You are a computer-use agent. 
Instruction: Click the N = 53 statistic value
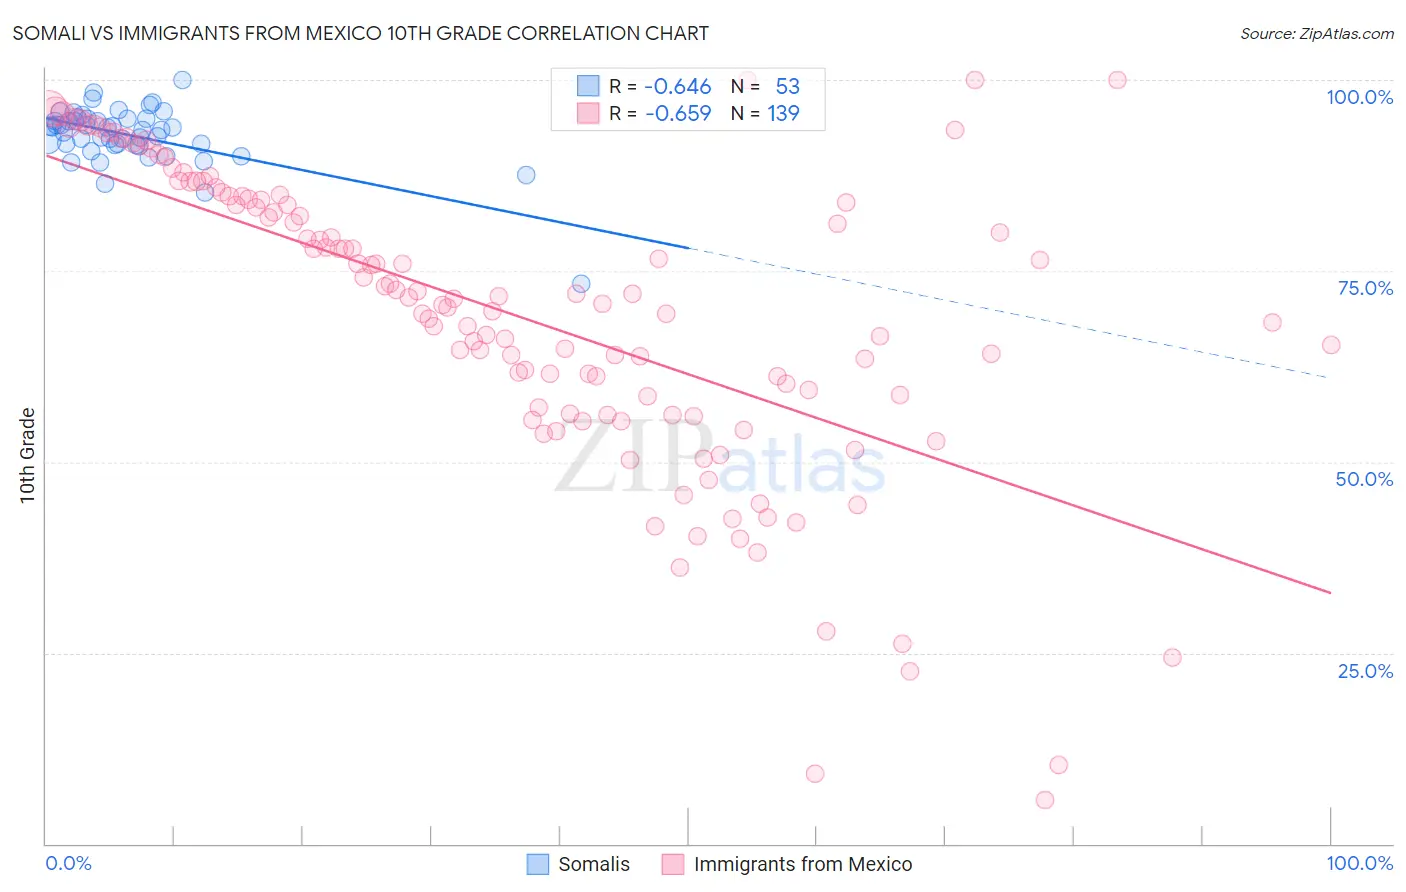pos(765,86)
